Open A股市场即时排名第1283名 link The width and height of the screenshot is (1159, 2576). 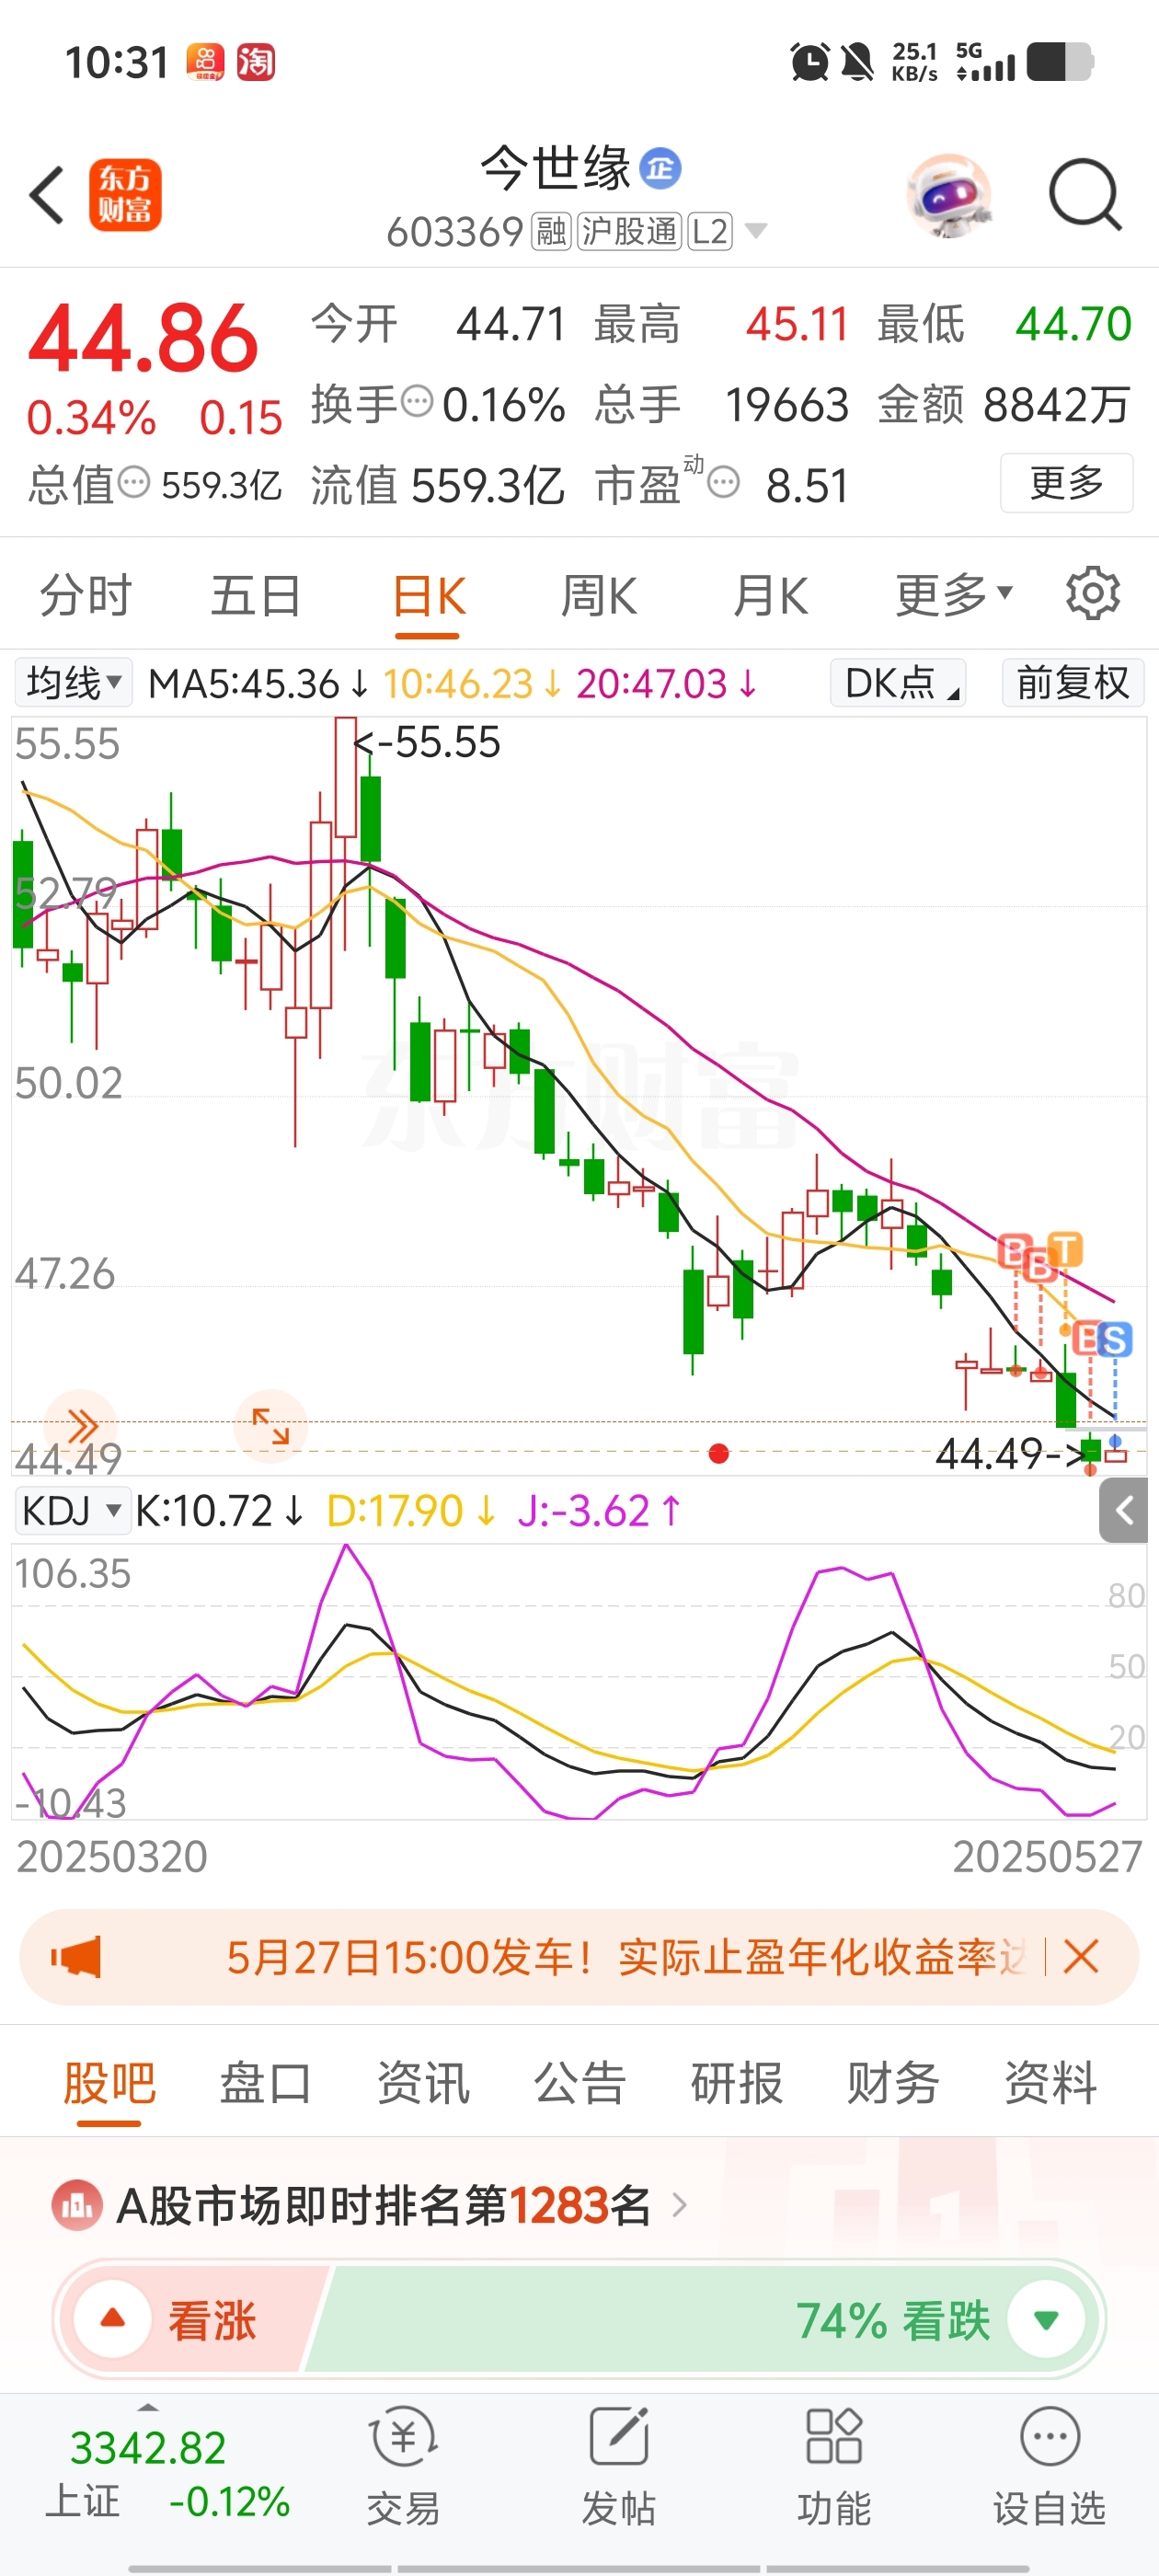(384, 2204)
